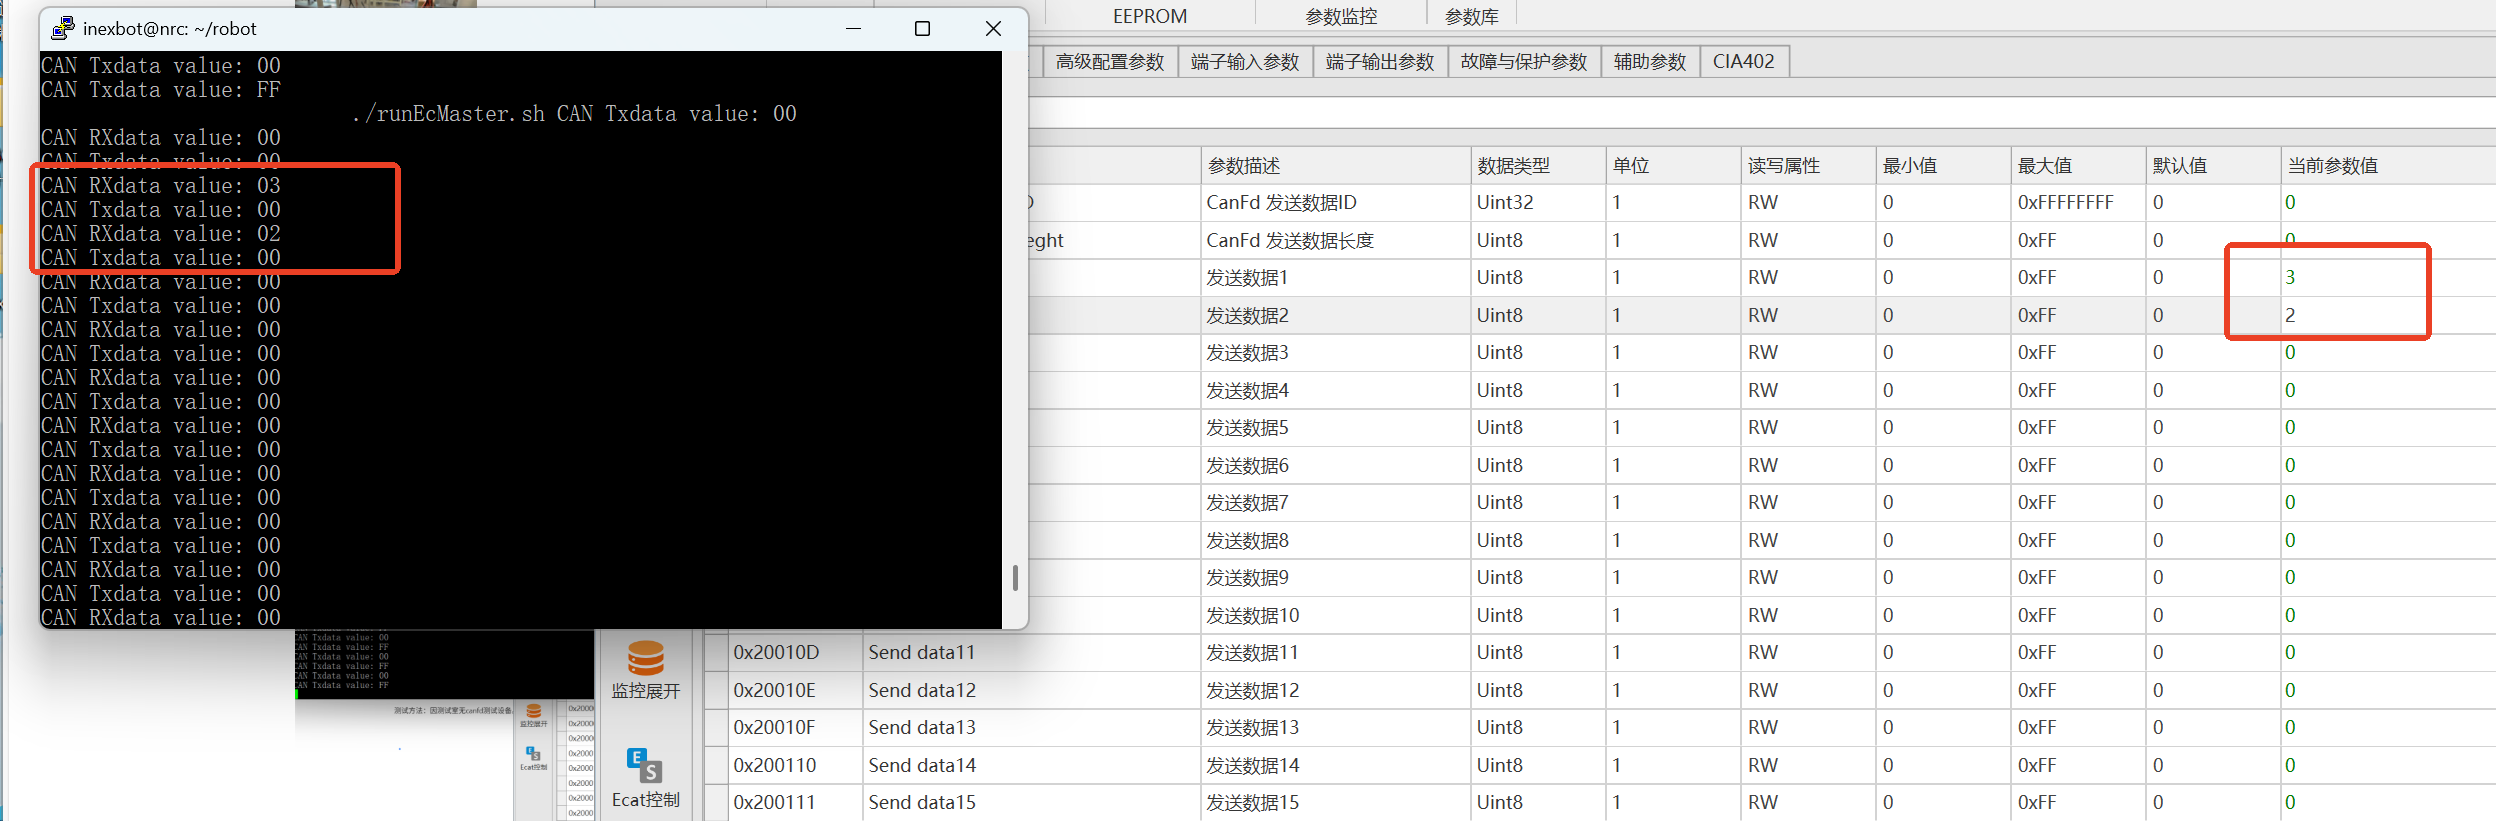The width and height of the screenshot is (2496, 821).
Task: Click the 最小值 column header
Action: coord(1943,166)
